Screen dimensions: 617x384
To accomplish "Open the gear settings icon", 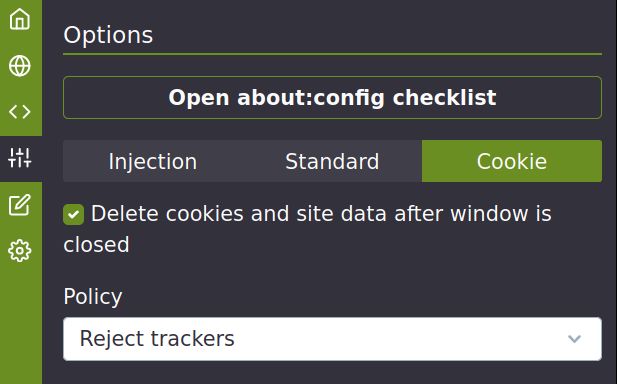I will 20,251.
